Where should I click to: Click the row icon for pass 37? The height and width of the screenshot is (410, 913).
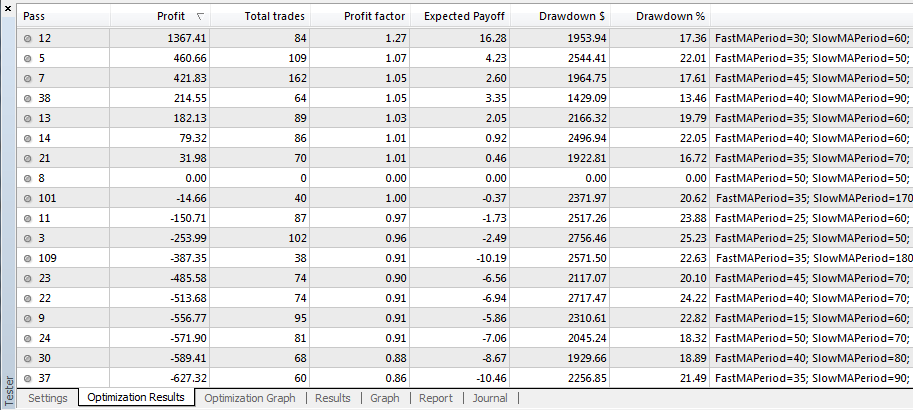pyautogui.click(x=29, y=378)
